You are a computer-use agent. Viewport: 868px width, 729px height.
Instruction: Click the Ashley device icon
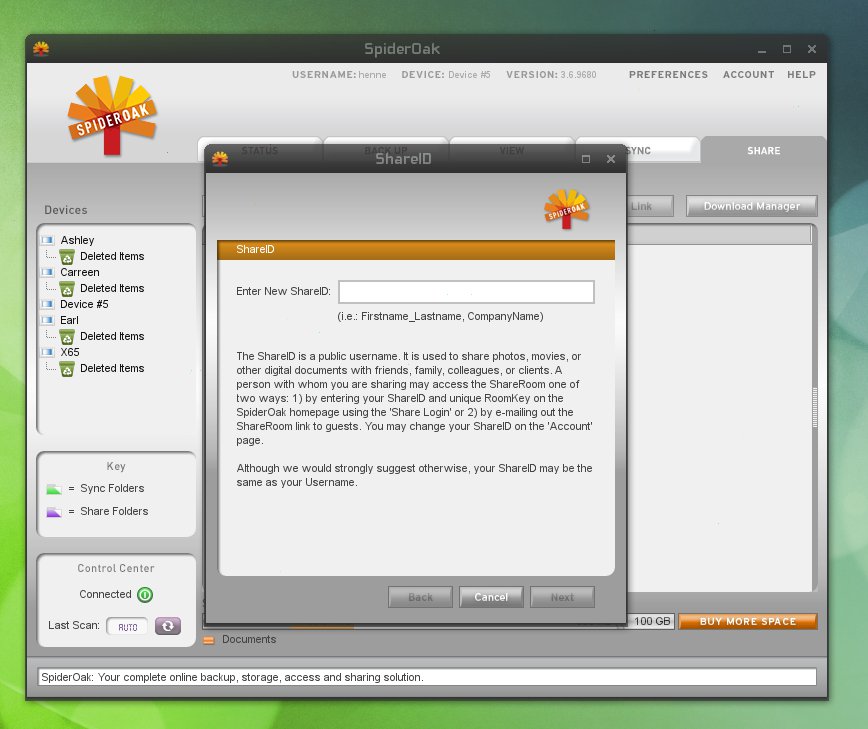(x=48, y=240)
